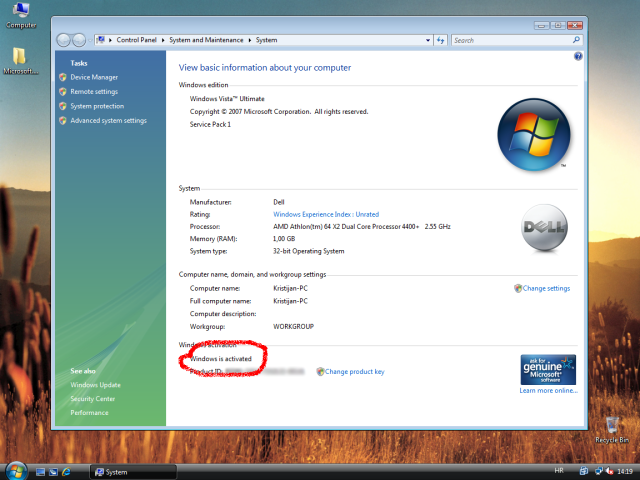Viewport: 640px width, 480px height.
Task: Click the shield icon beside System protection
Action: (x=63, y=106)
